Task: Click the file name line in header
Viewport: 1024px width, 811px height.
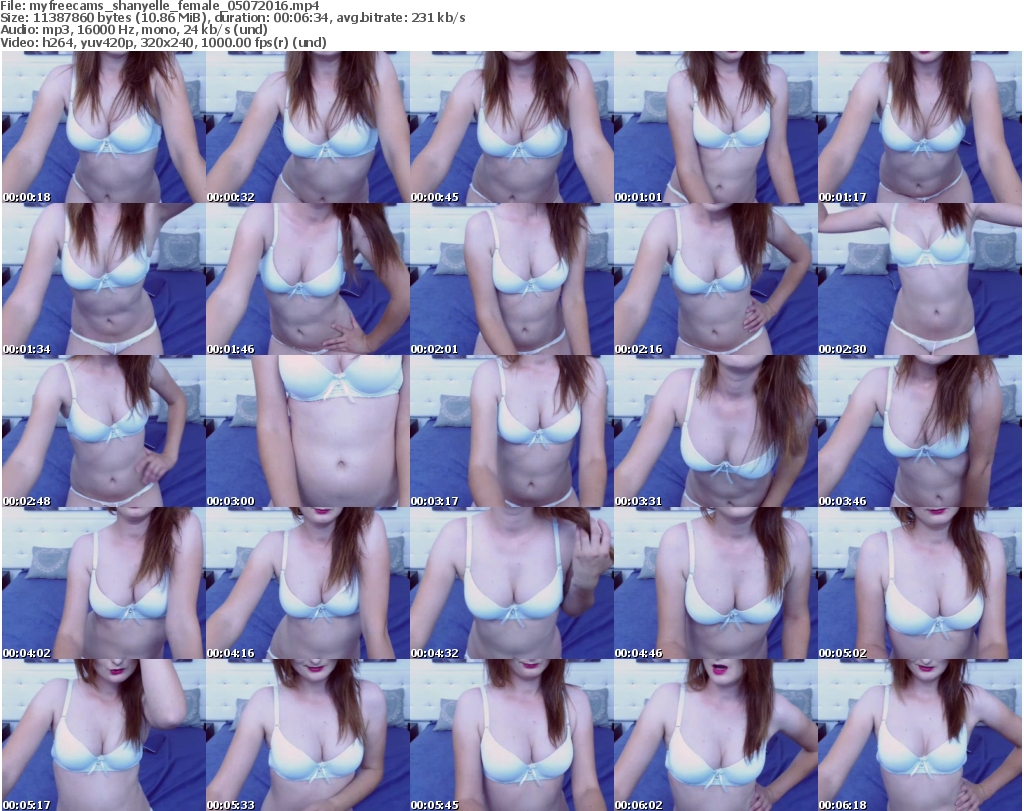Action: (160, 6)
